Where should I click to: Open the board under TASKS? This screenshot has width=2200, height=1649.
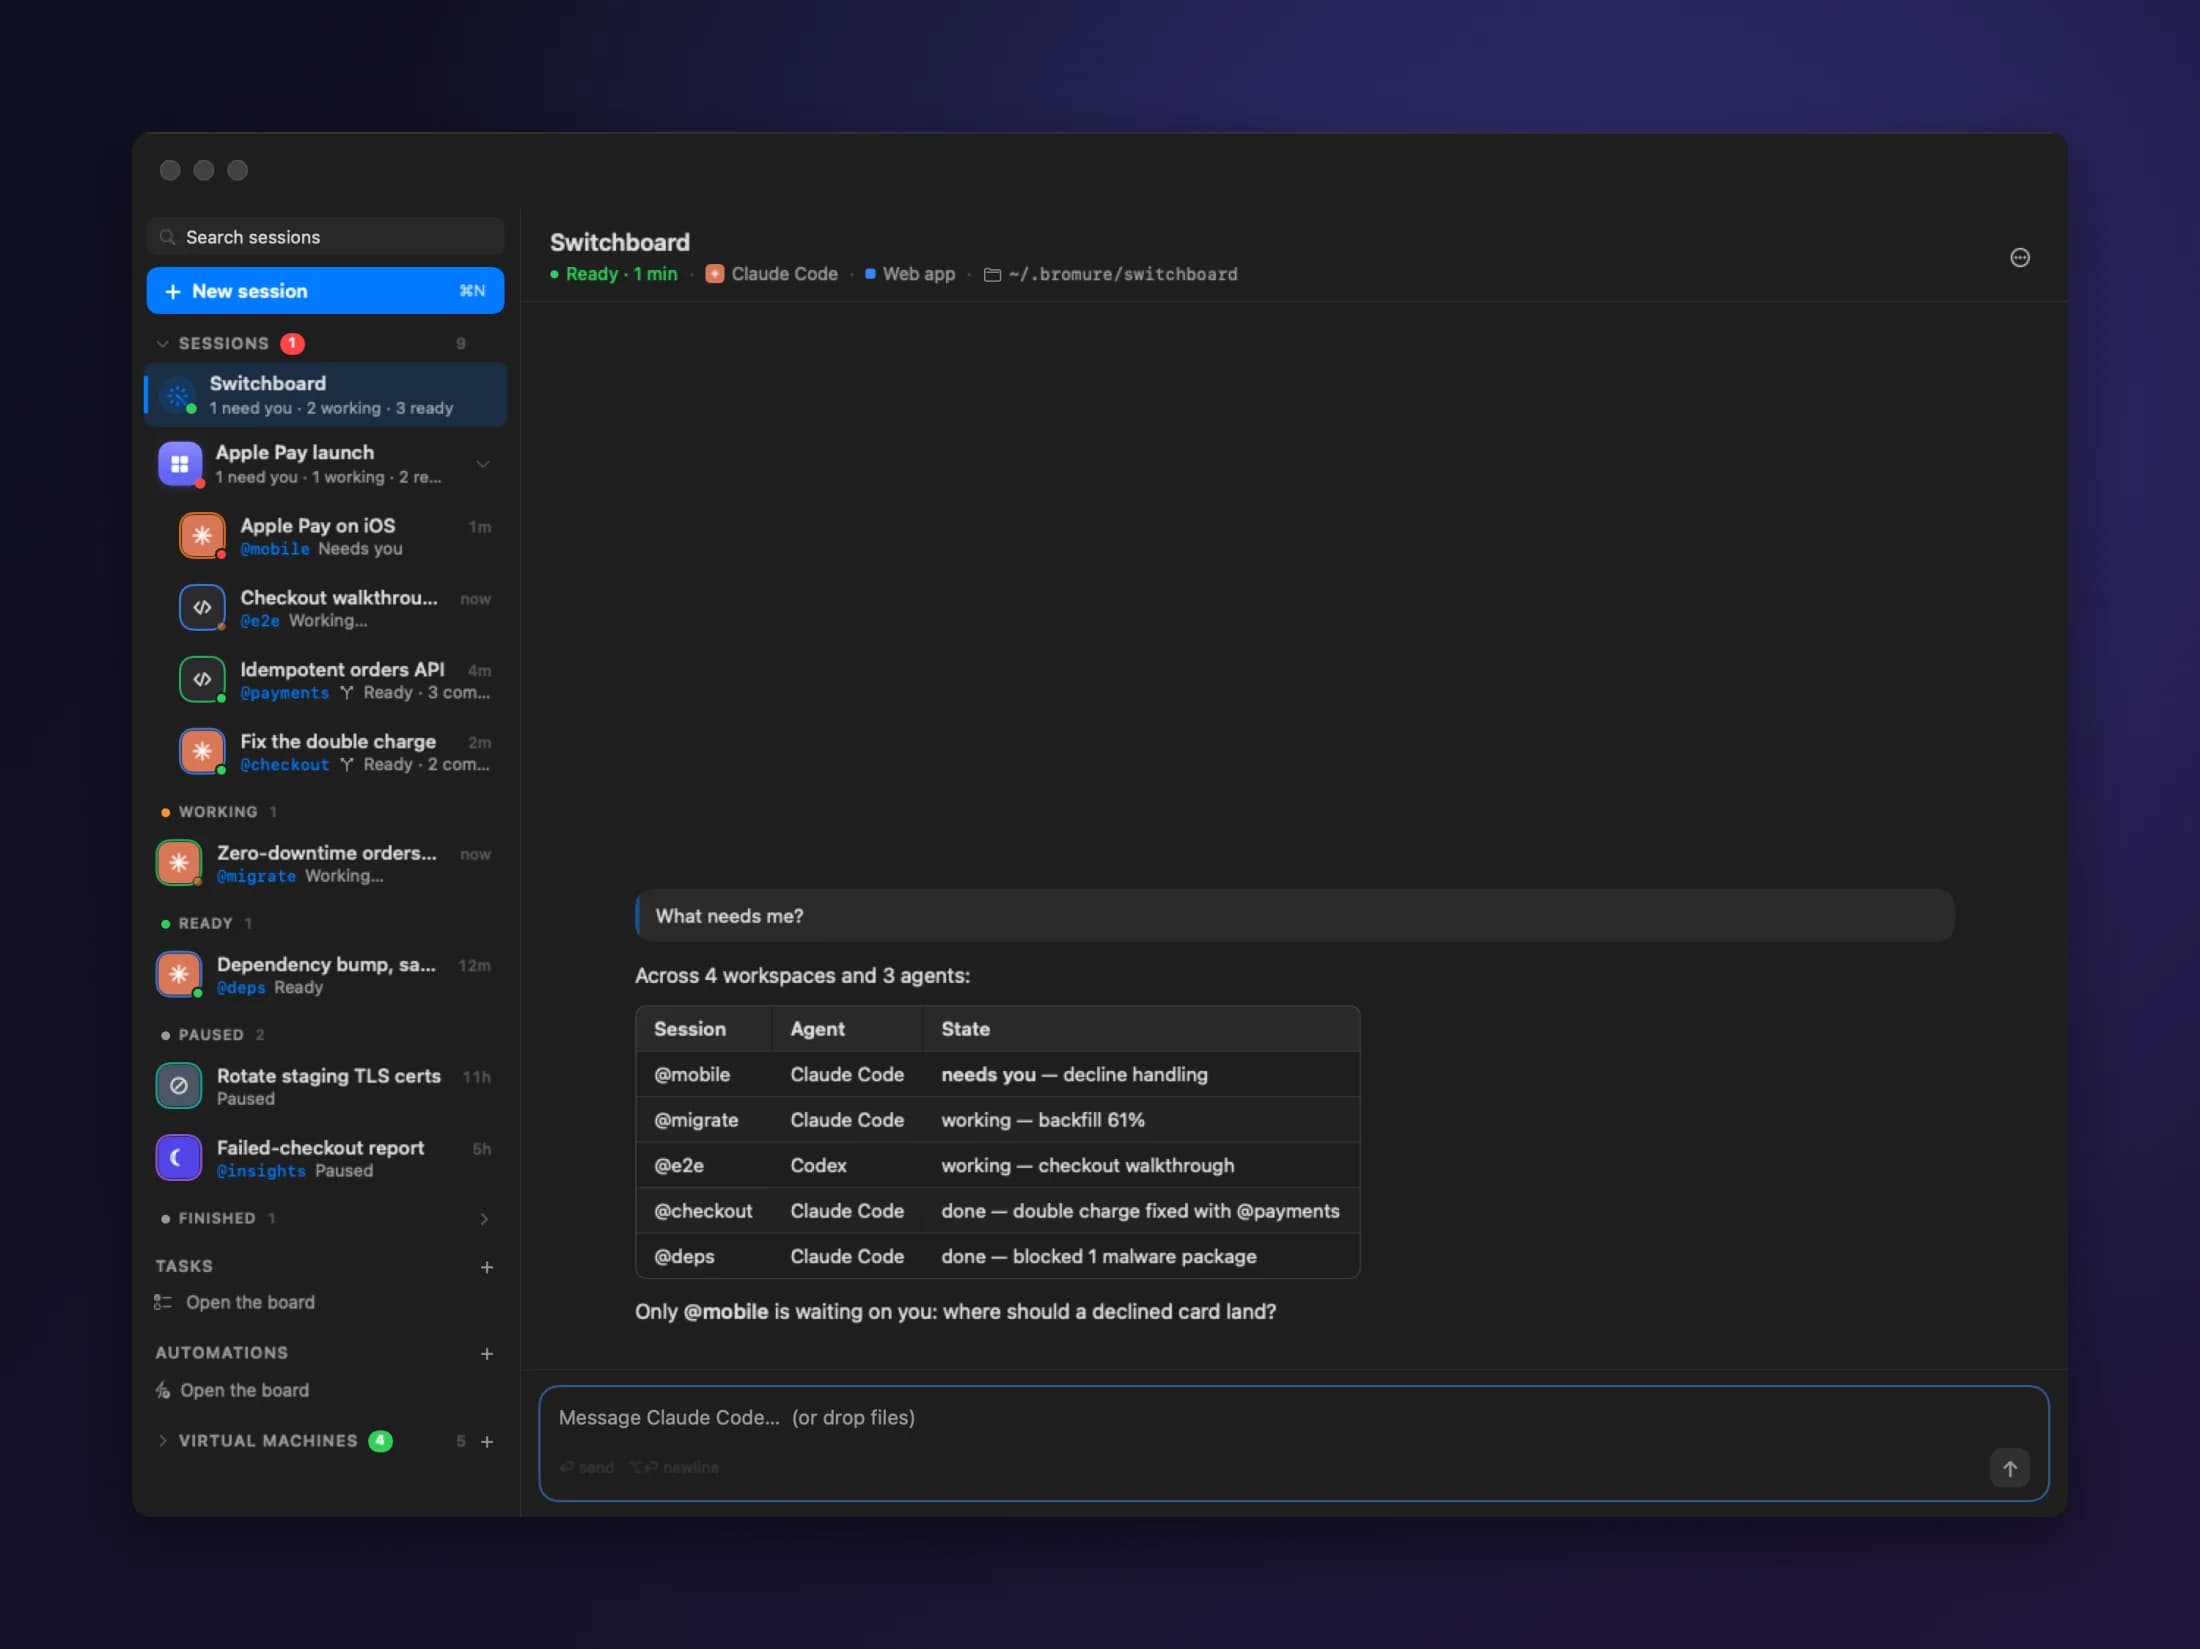(250, 1303)
